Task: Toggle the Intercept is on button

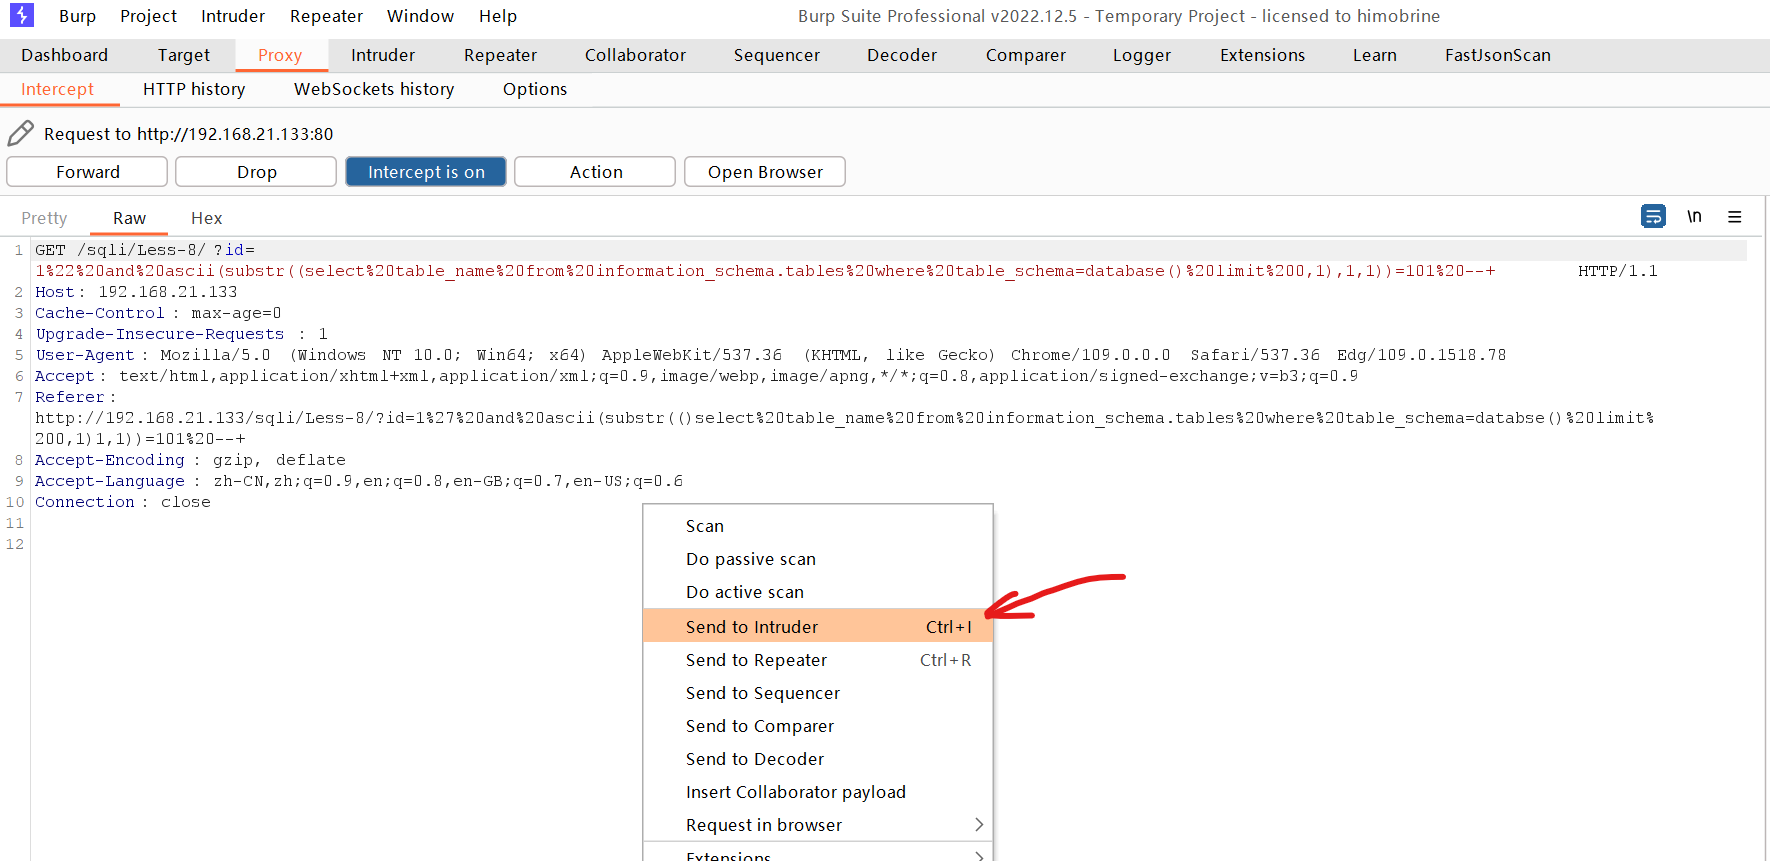Action: 426,172
